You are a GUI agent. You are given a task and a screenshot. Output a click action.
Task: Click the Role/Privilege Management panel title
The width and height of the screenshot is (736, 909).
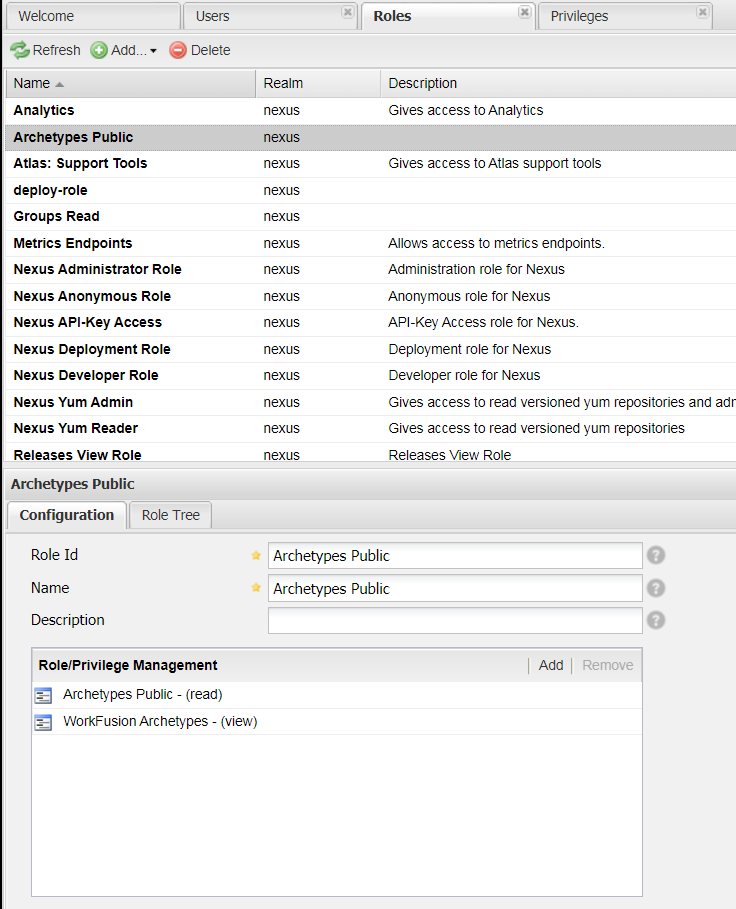(x=128, y=666)
